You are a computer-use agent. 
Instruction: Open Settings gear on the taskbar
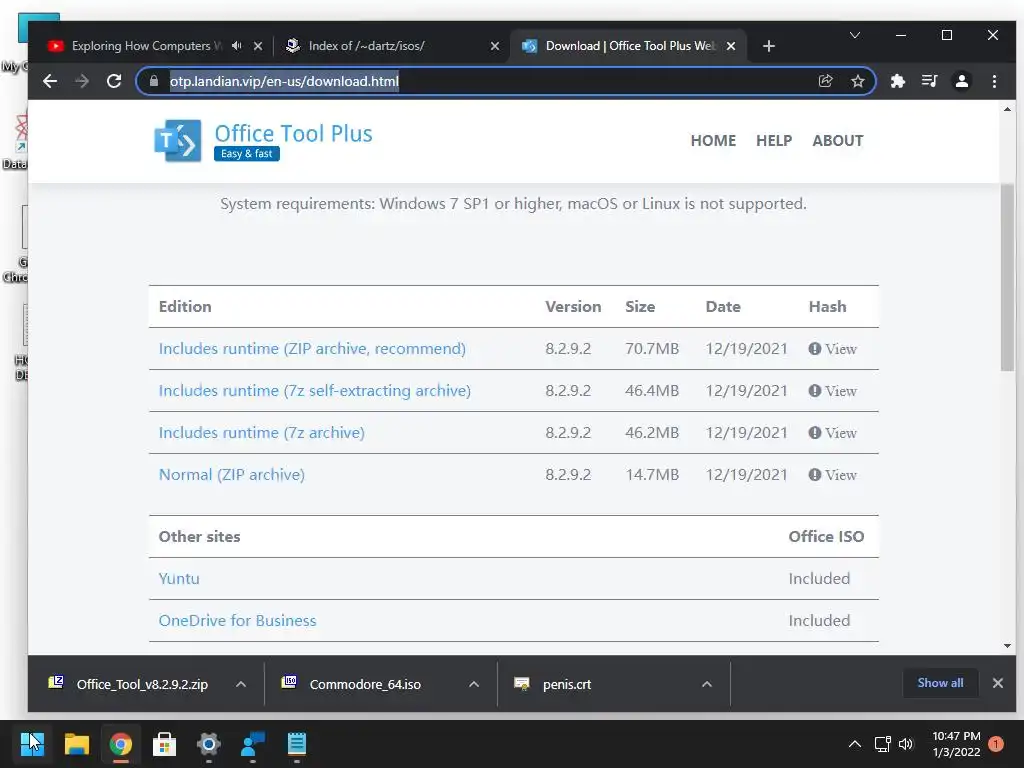coord(208,744)
